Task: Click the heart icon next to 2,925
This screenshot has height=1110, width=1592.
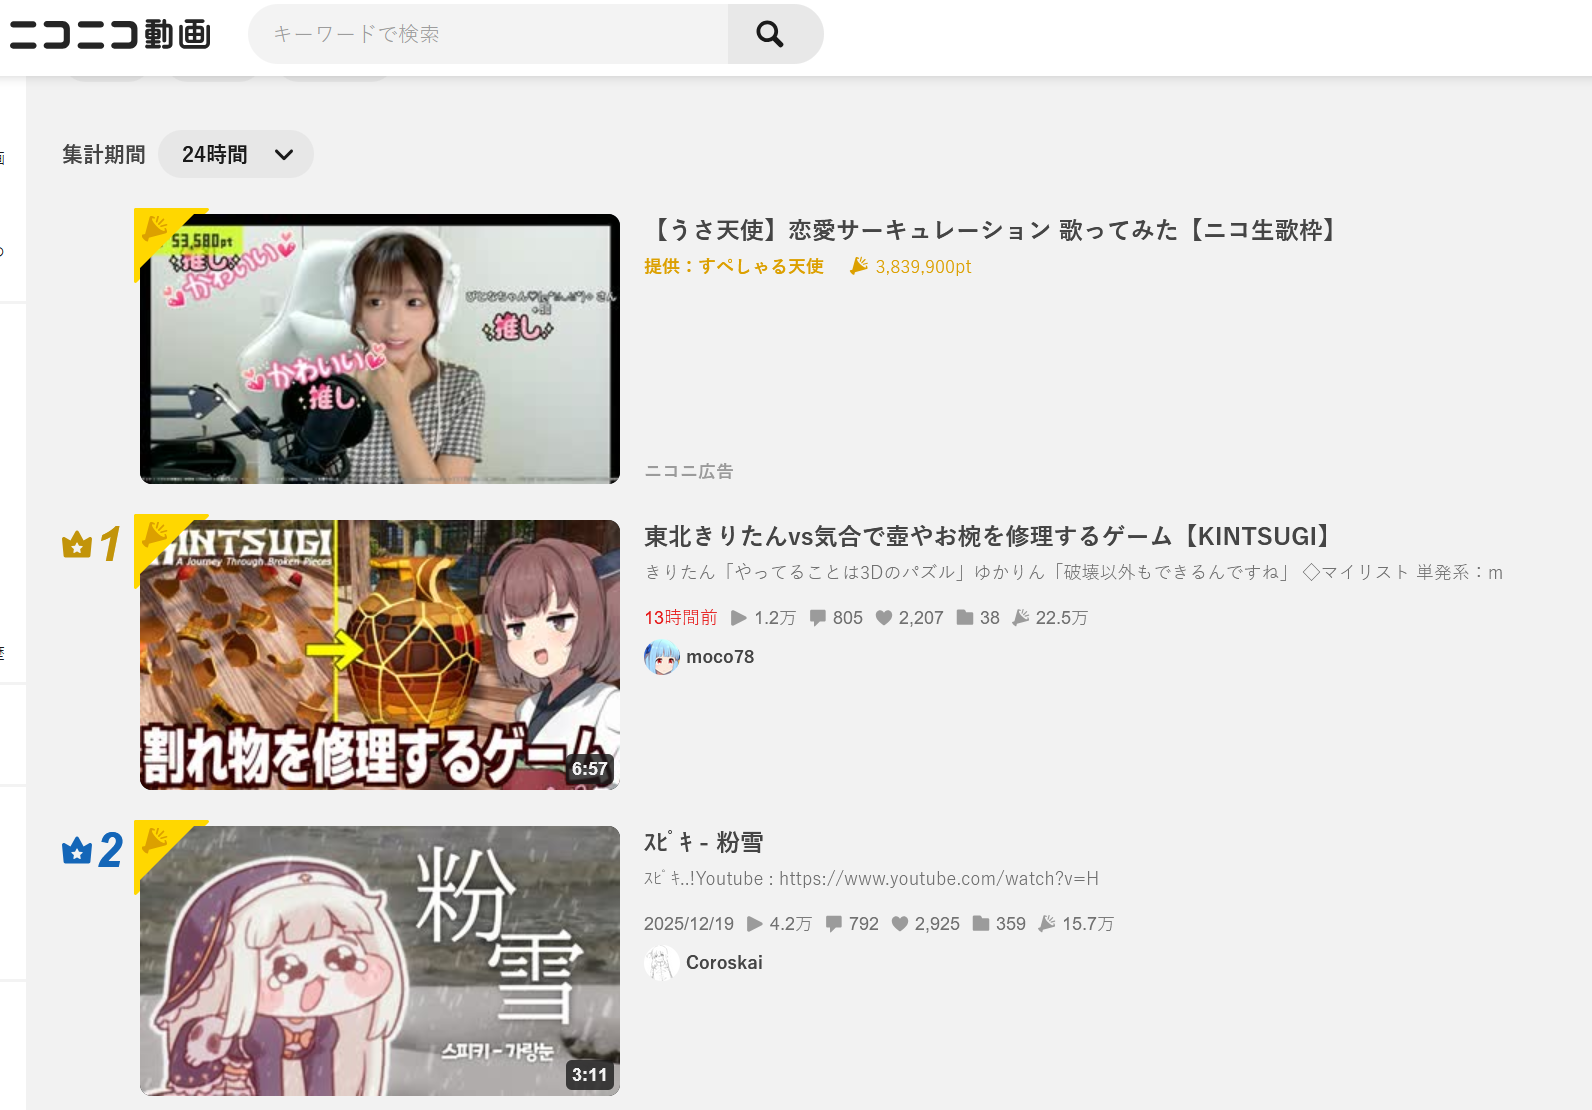Action: point(900,924)
